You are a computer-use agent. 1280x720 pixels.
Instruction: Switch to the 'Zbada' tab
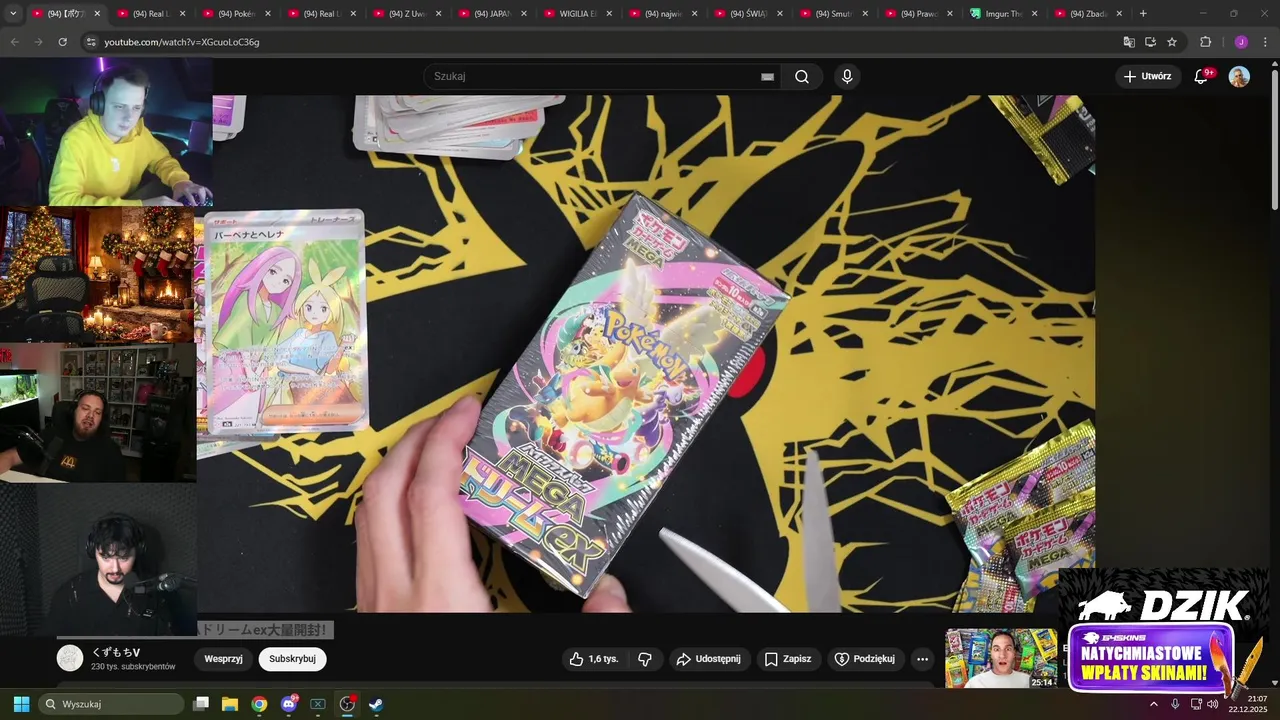pos(1089,14)
